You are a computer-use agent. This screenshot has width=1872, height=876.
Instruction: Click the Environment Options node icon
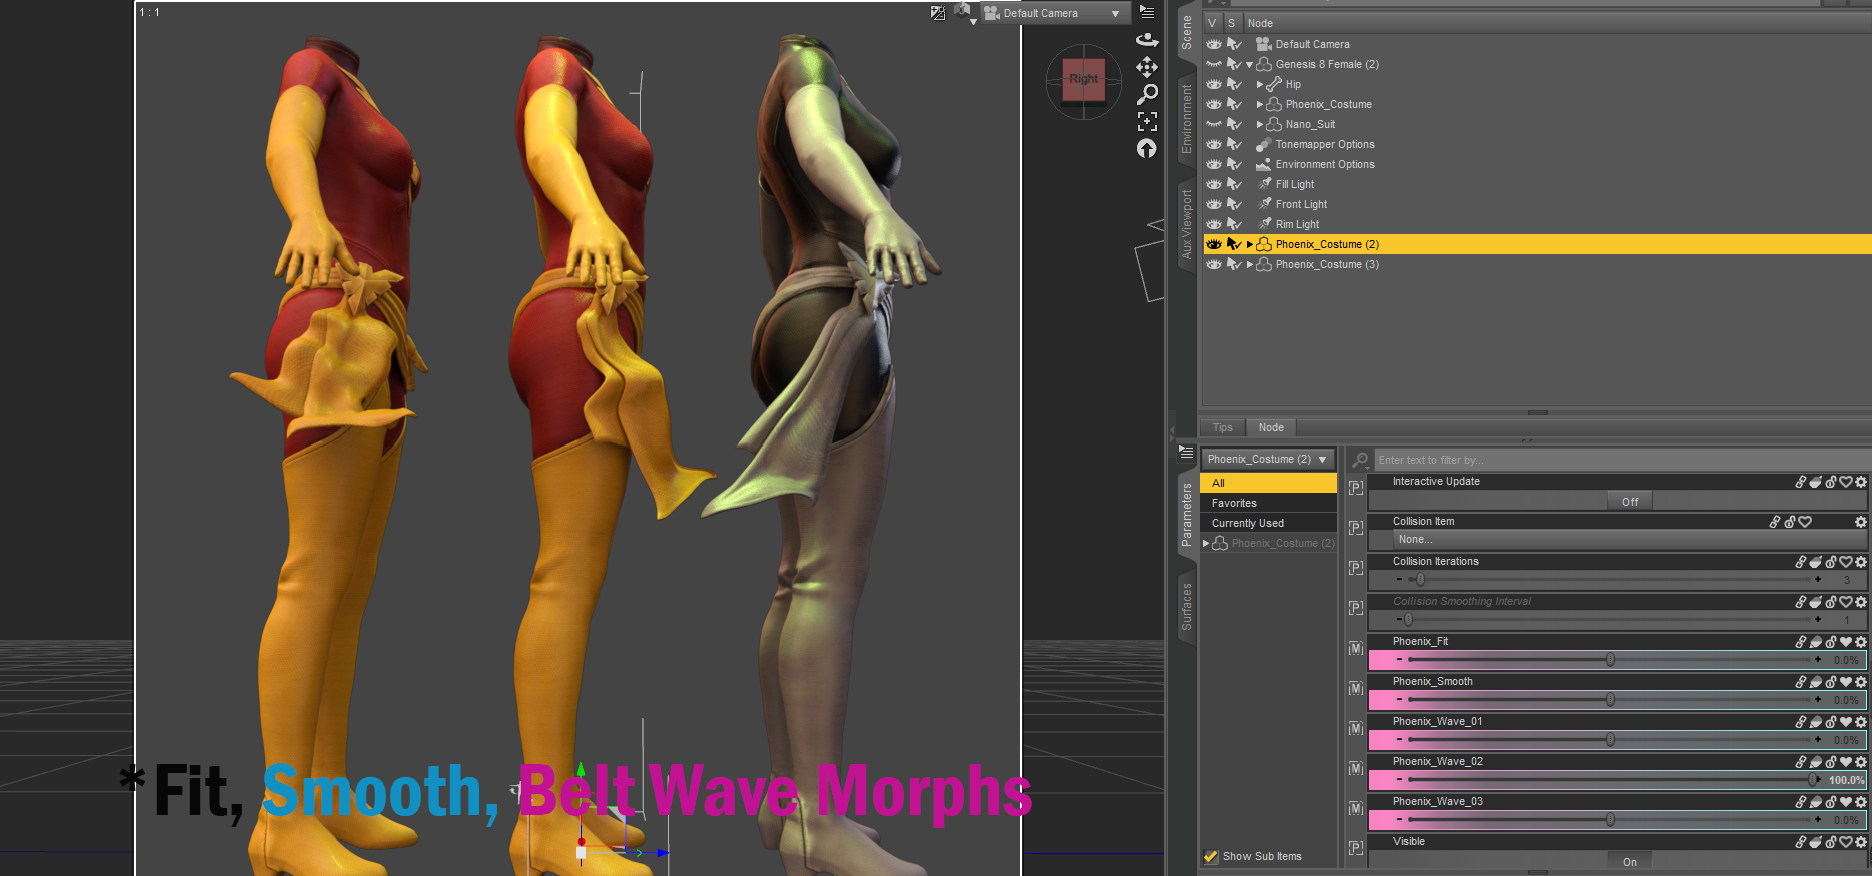tap(1264, 164)
